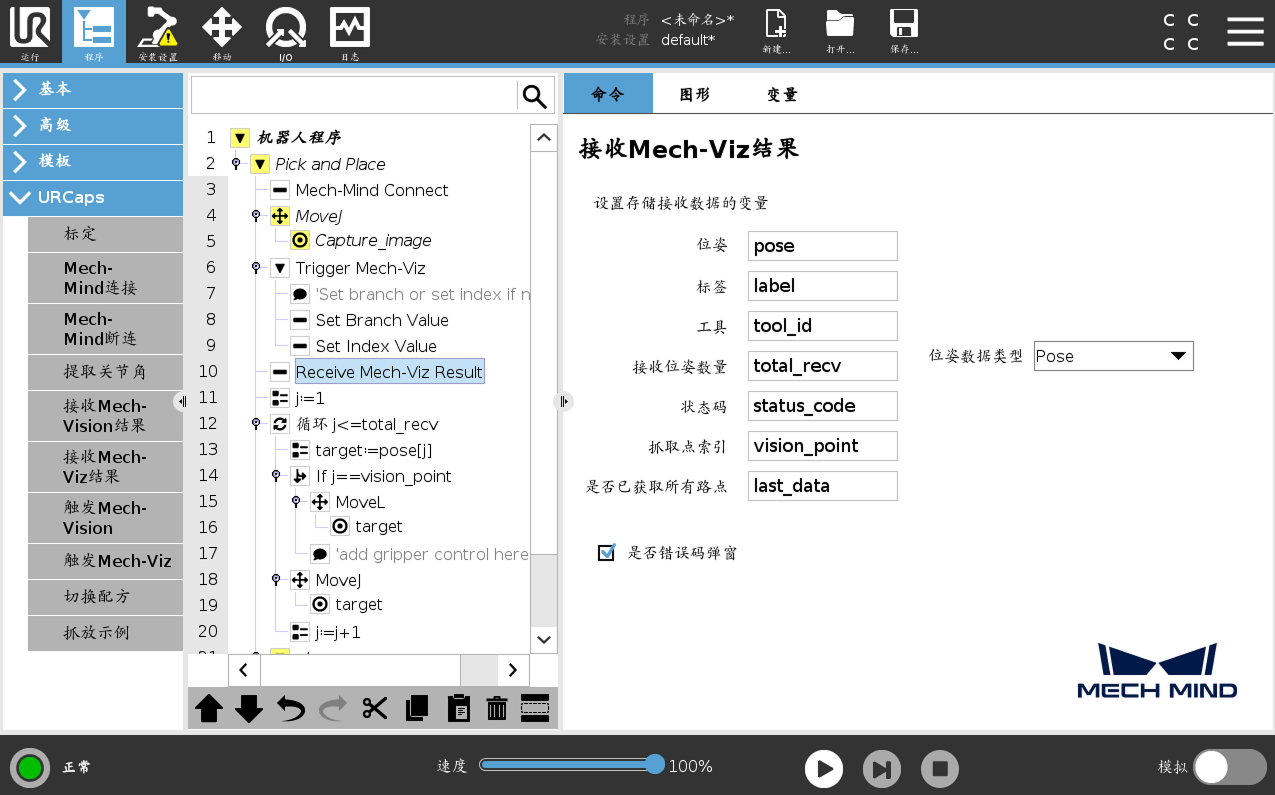Enable 模拟 simulation mode
The image size is (1275, 795).
pos(1230,767)
